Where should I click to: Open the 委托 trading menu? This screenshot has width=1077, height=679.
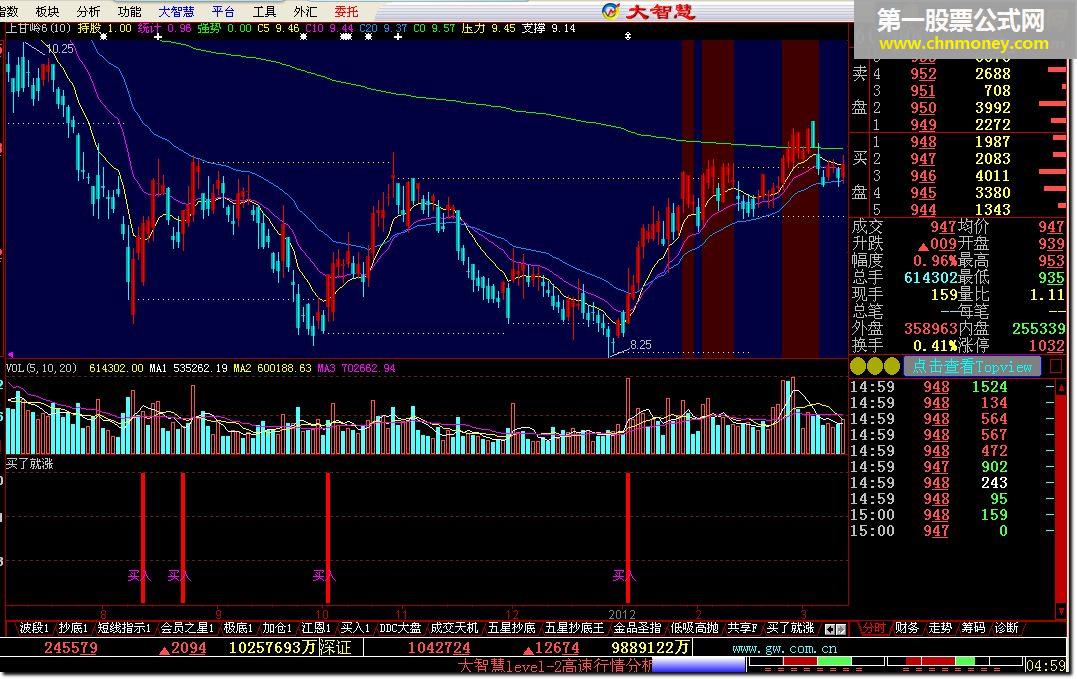346,12
